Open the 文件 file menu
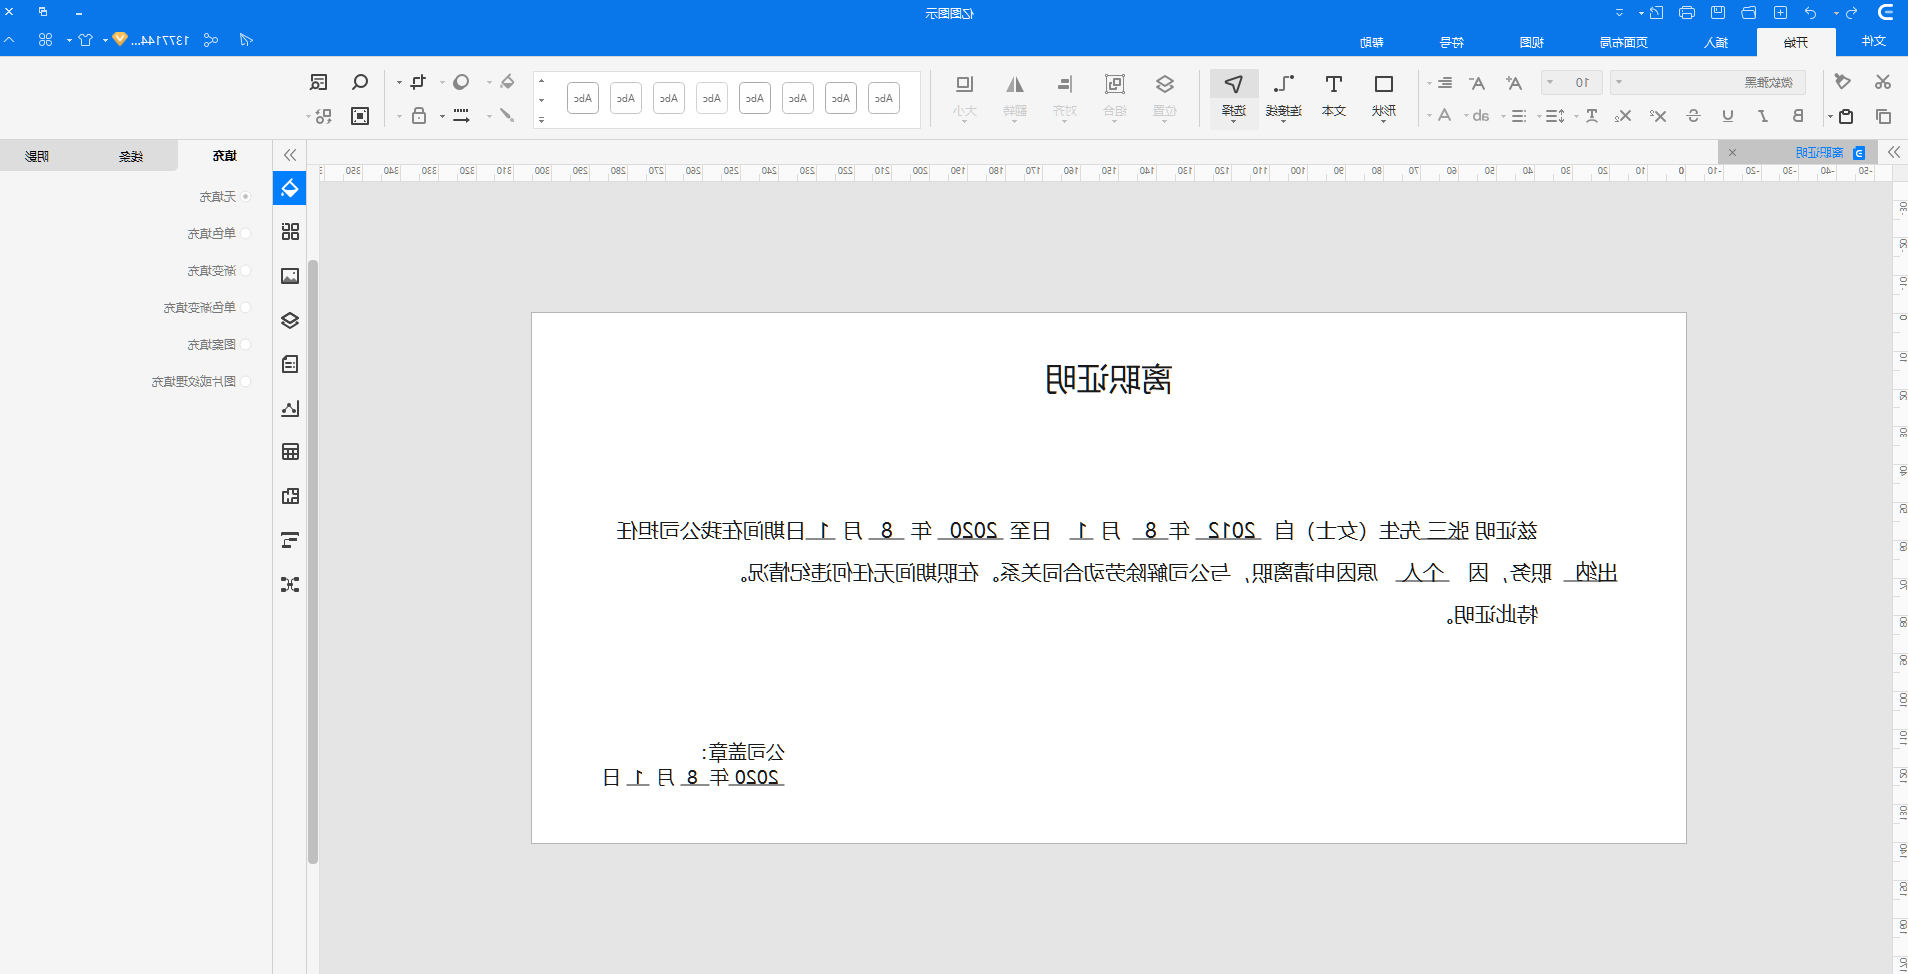 pyautogui.click(x=1873, y=41)
